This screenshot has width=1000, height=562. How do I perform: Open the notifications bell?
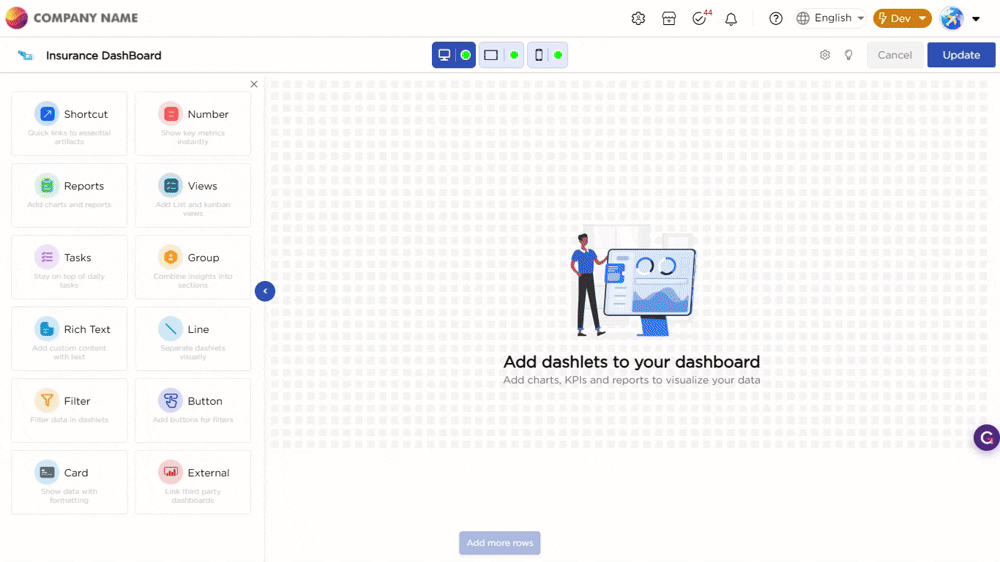(x=731, y=18)
